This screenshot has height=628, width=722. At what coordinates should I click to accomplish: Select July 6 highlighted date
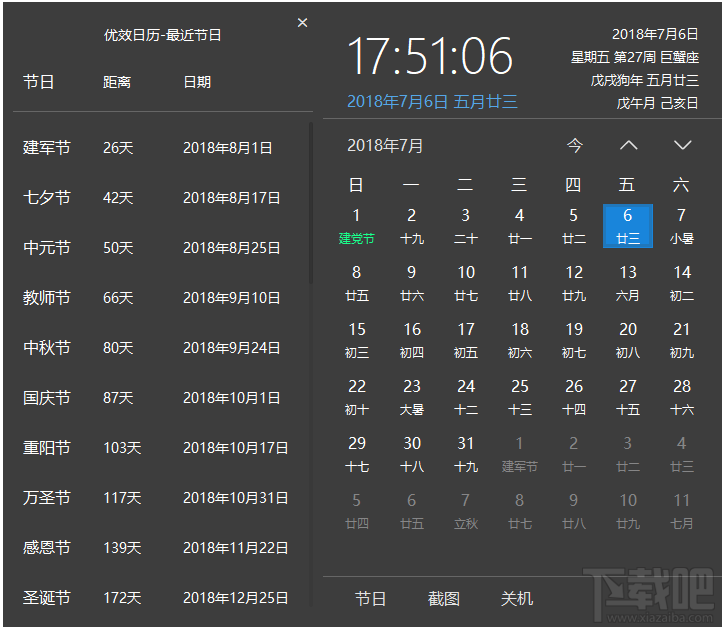628,226
